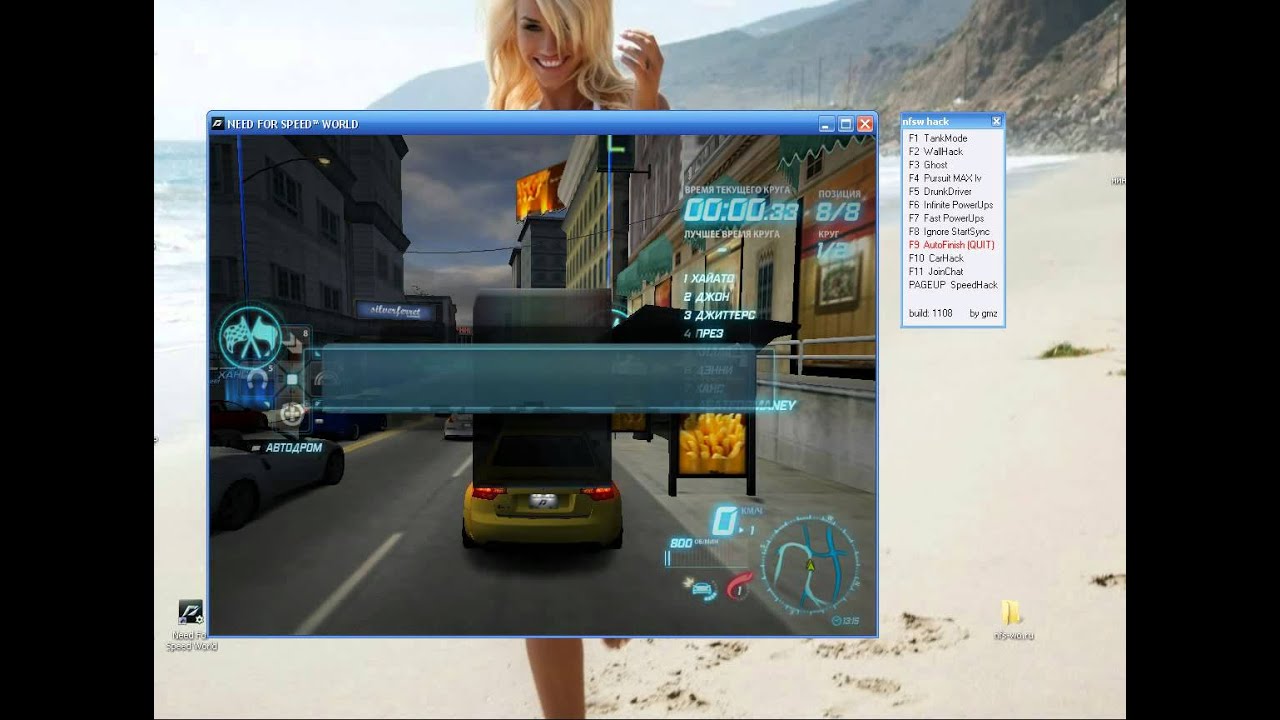Click racer name ПРЕЗ in standings
The height and width of the screenshot is (720, 1280).
[709, 333]
